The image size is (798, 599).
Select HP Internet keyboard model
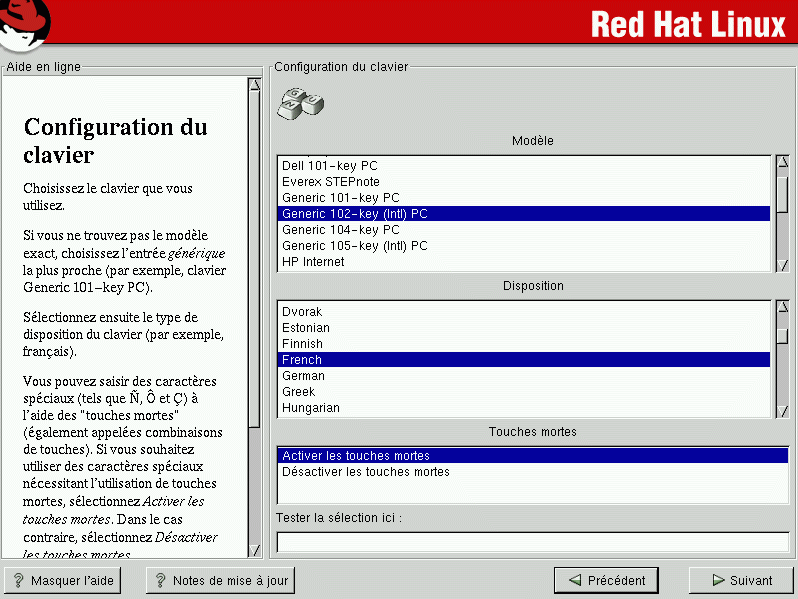(x=312, y=262)
